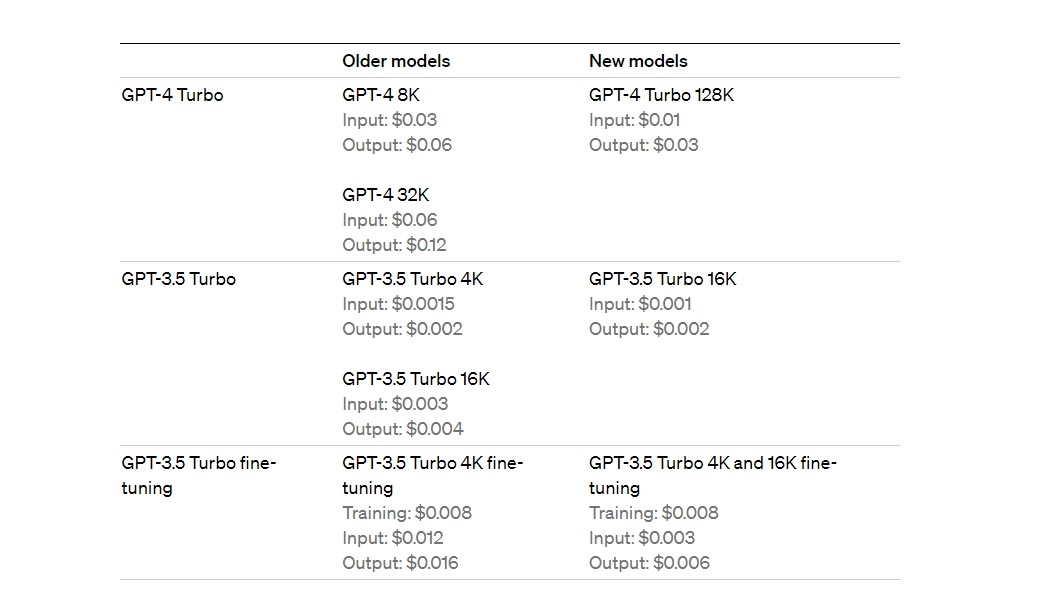1055x591 pixels.
Task: Click the GPT-4 32K model name
Action: click(386, 195)
